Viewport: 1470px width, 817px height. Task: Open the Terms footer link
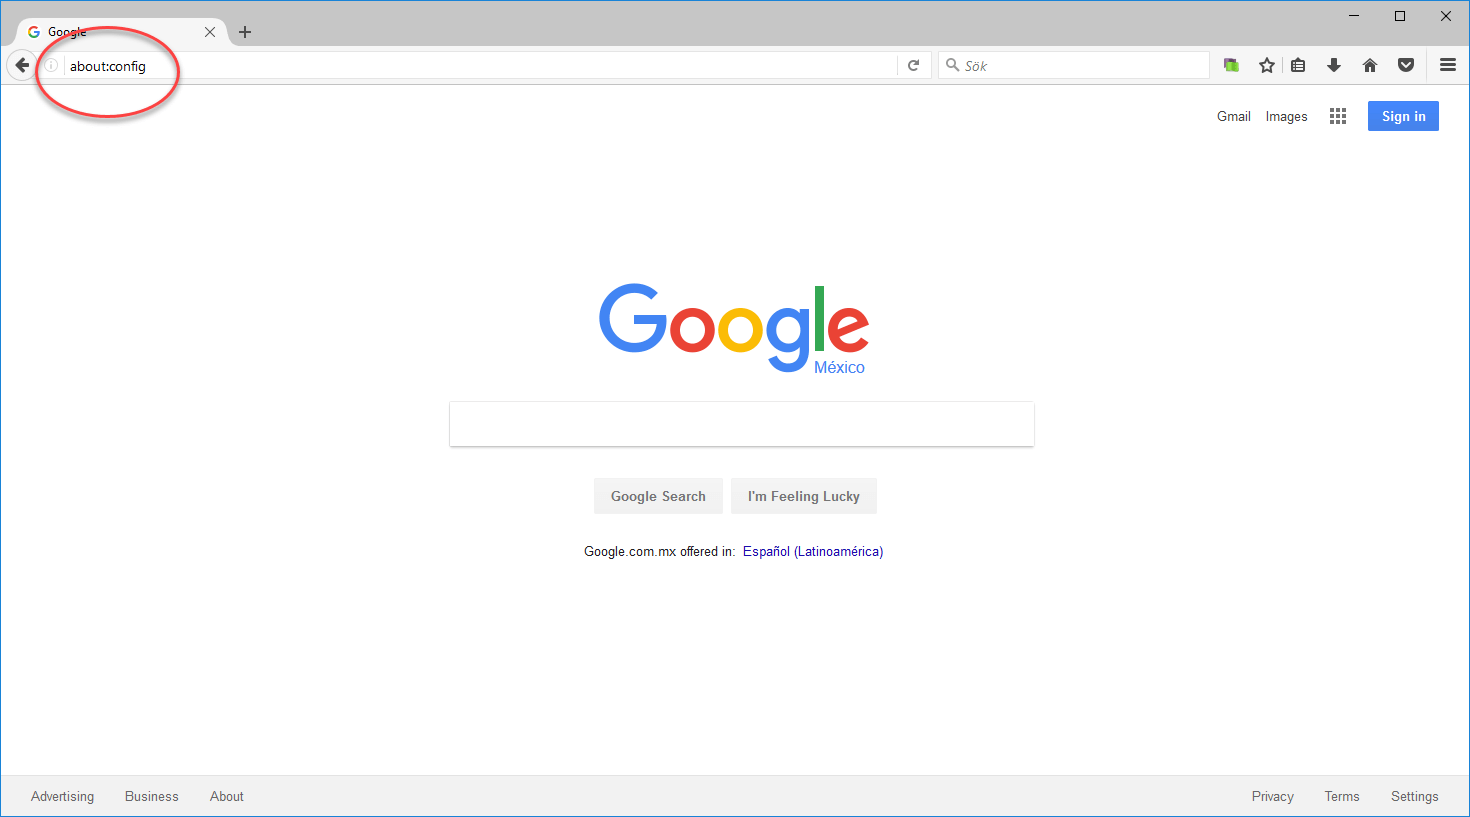click(1342, 796)
